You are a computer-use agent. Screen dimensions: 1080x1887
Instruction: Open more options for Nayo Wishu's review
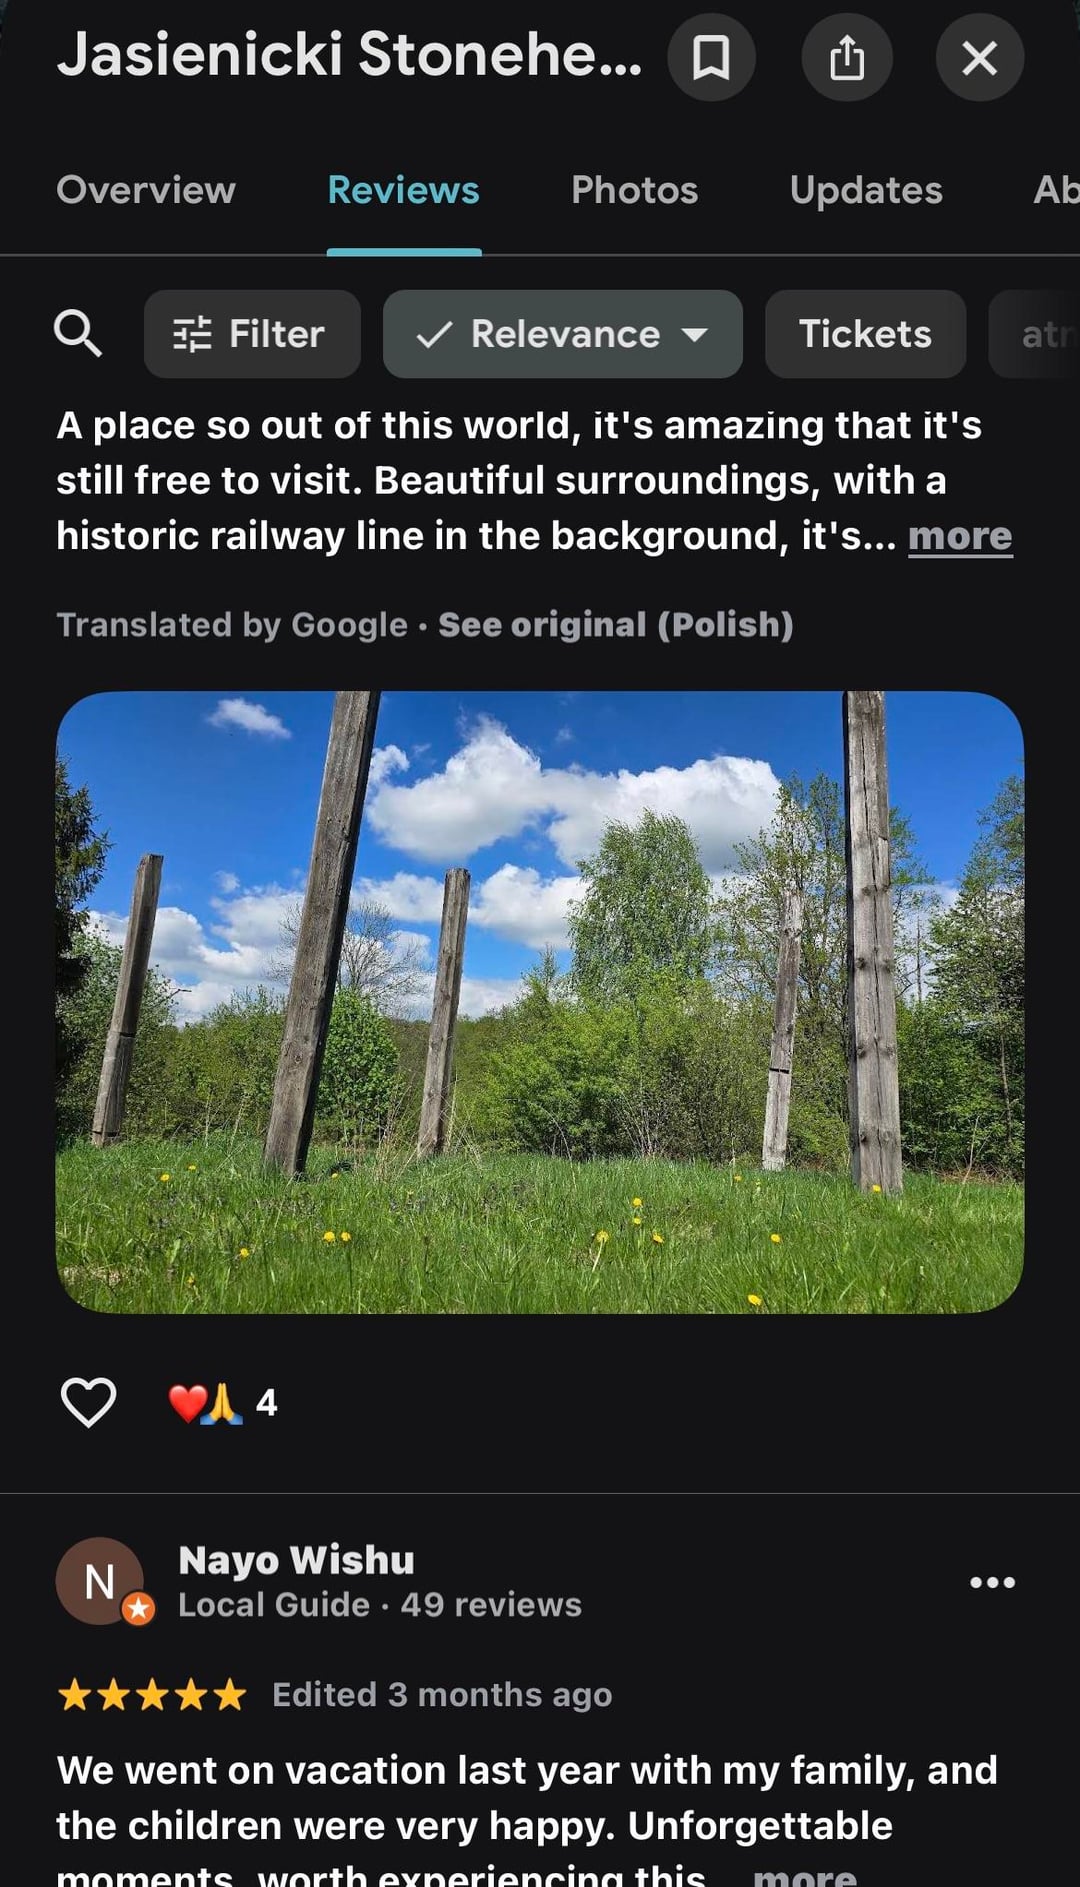point(992,1582)
